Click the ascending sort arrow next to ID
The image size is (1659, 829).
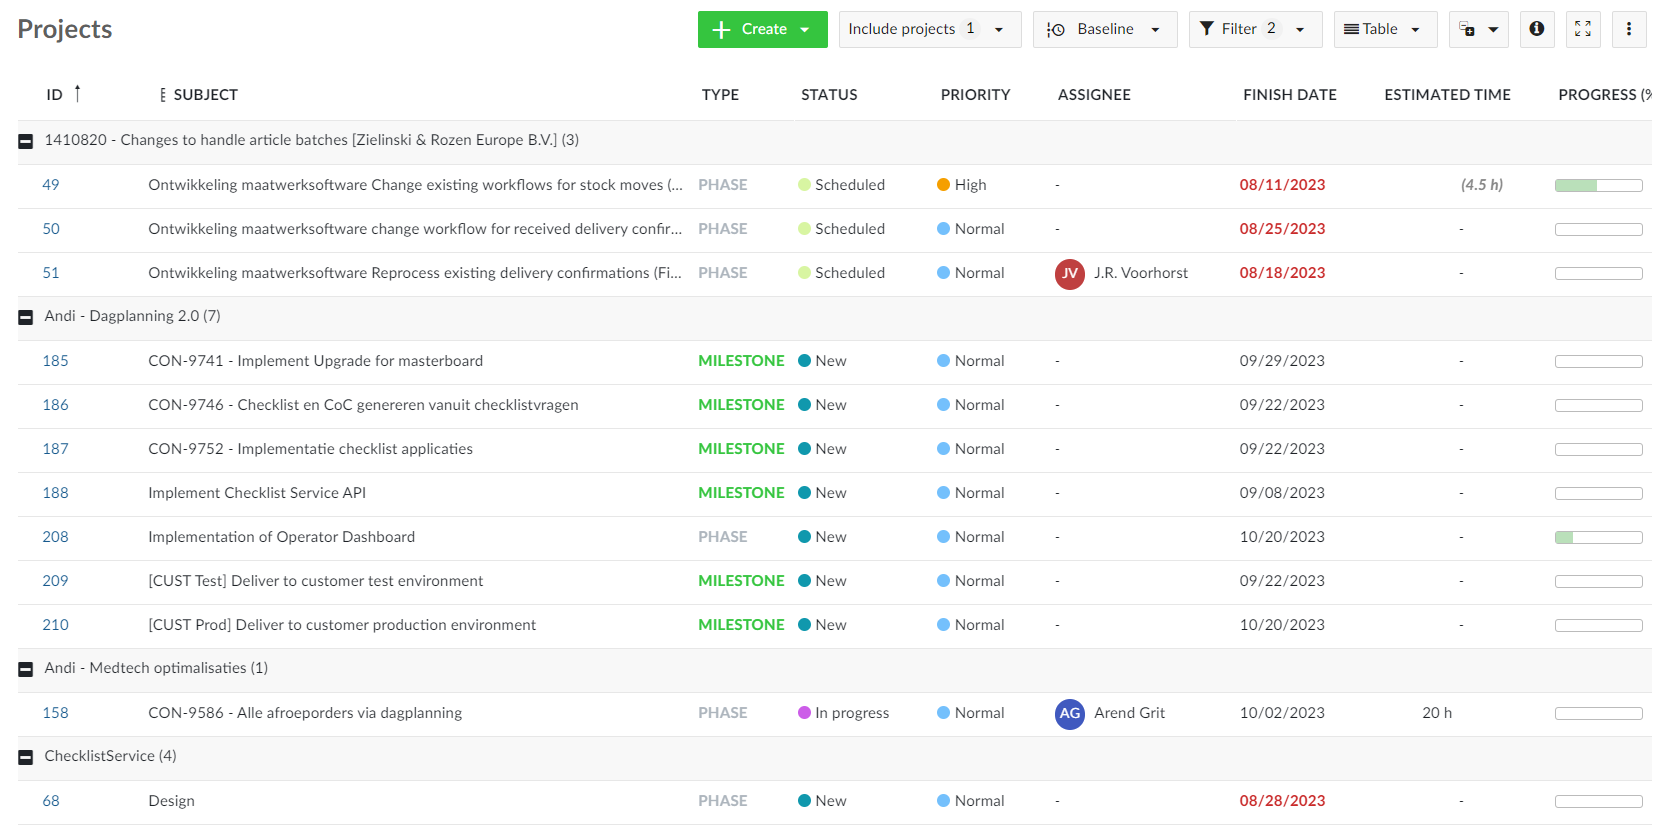click(x=77, y=93)
